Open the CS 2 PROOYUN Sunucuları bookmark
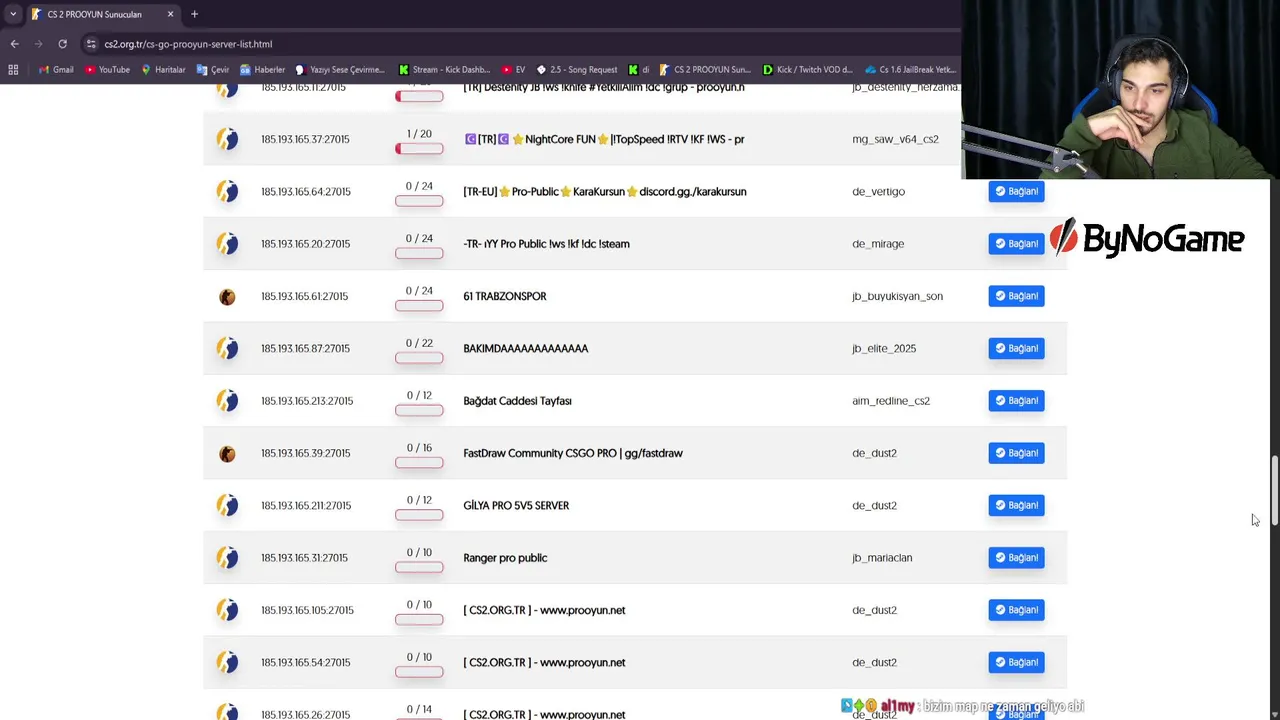Screen dimensions: 1280x720 pos(704,70)
